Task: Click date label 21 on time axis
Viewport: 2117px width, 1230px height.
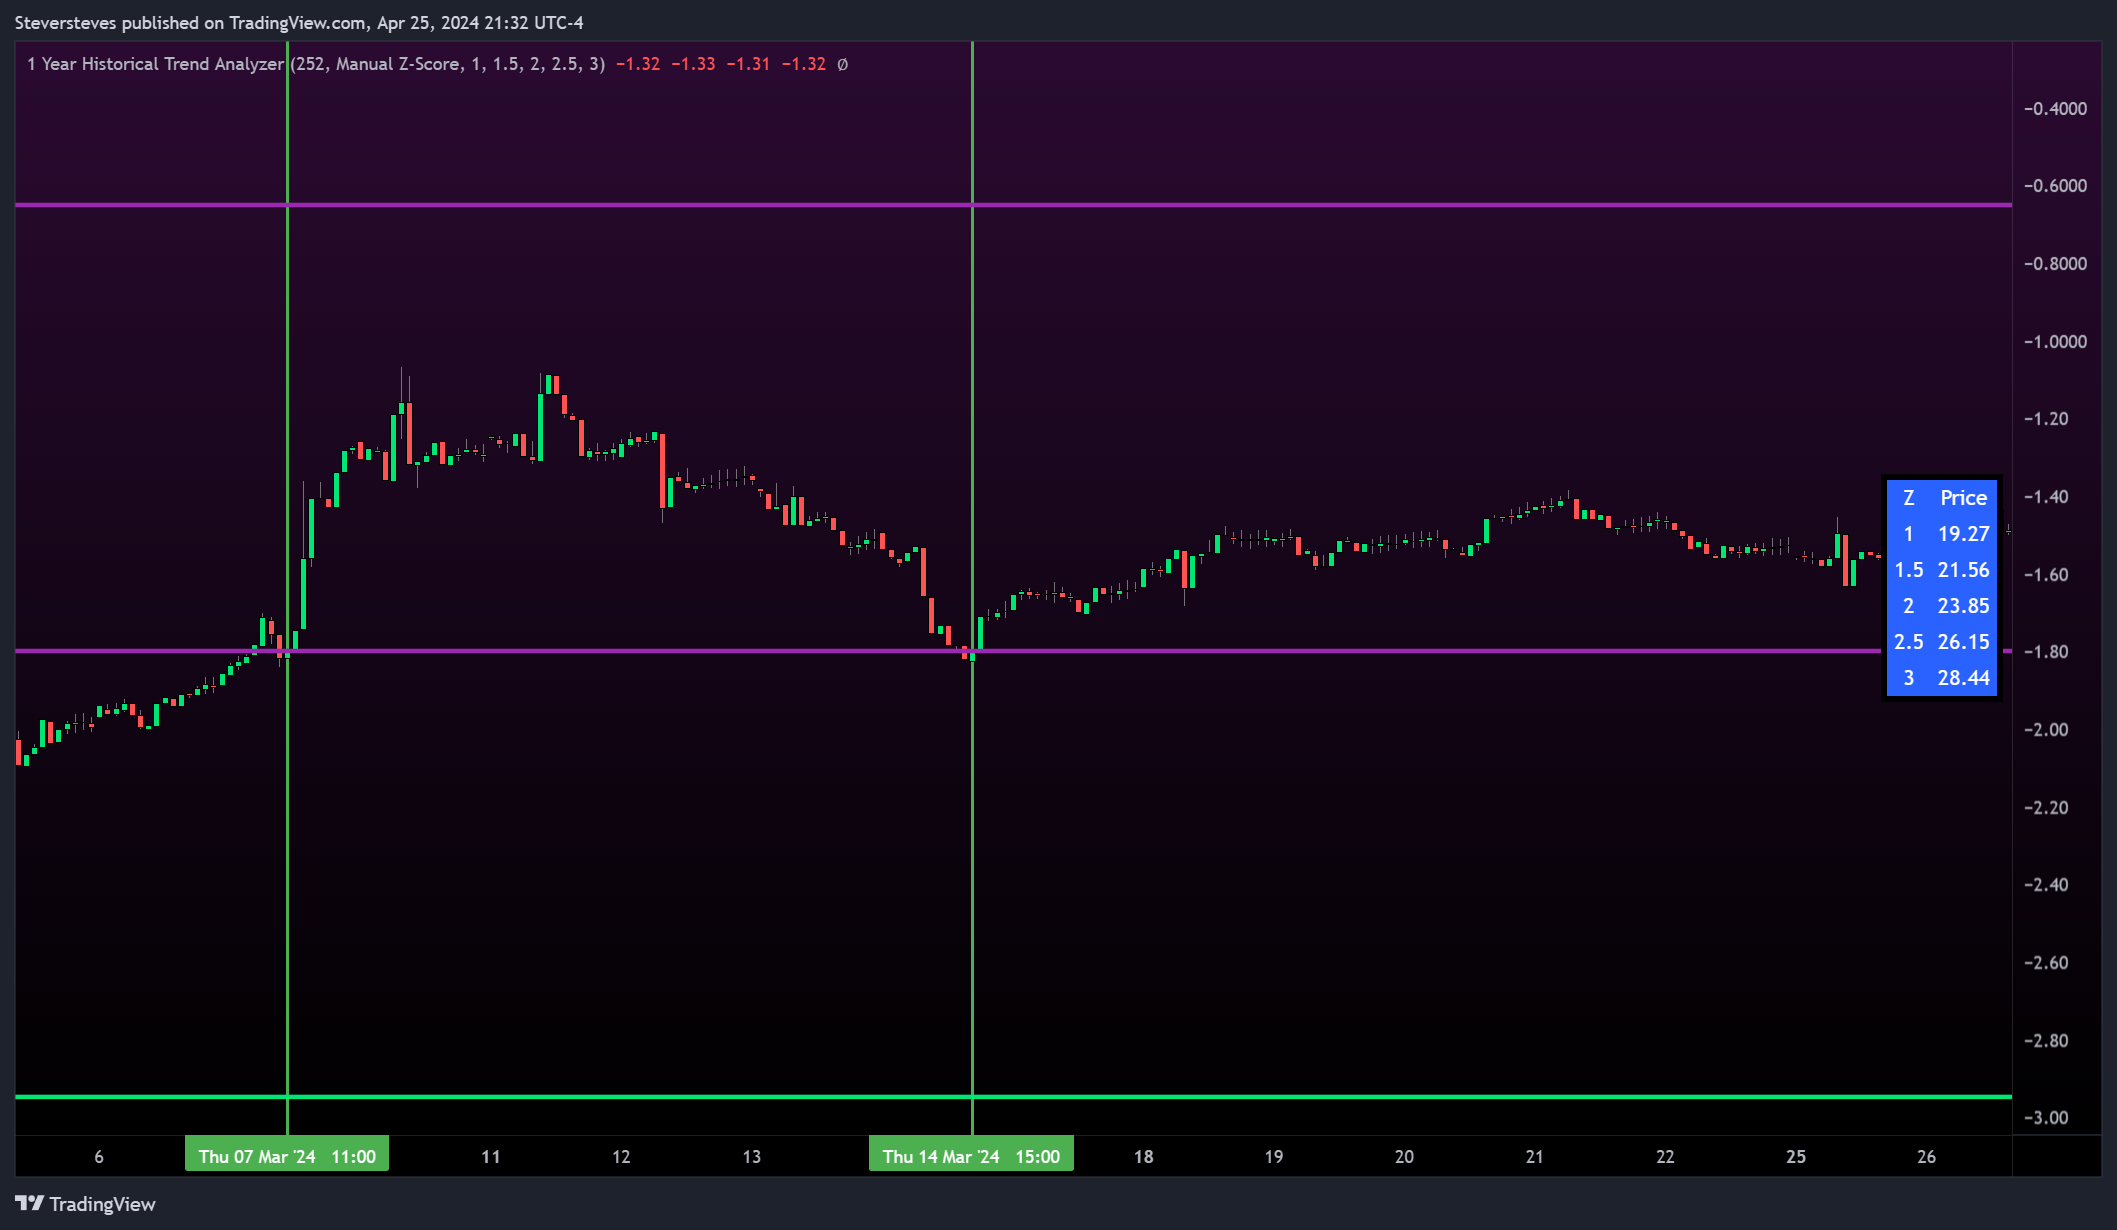Action: point(1535,1157)
